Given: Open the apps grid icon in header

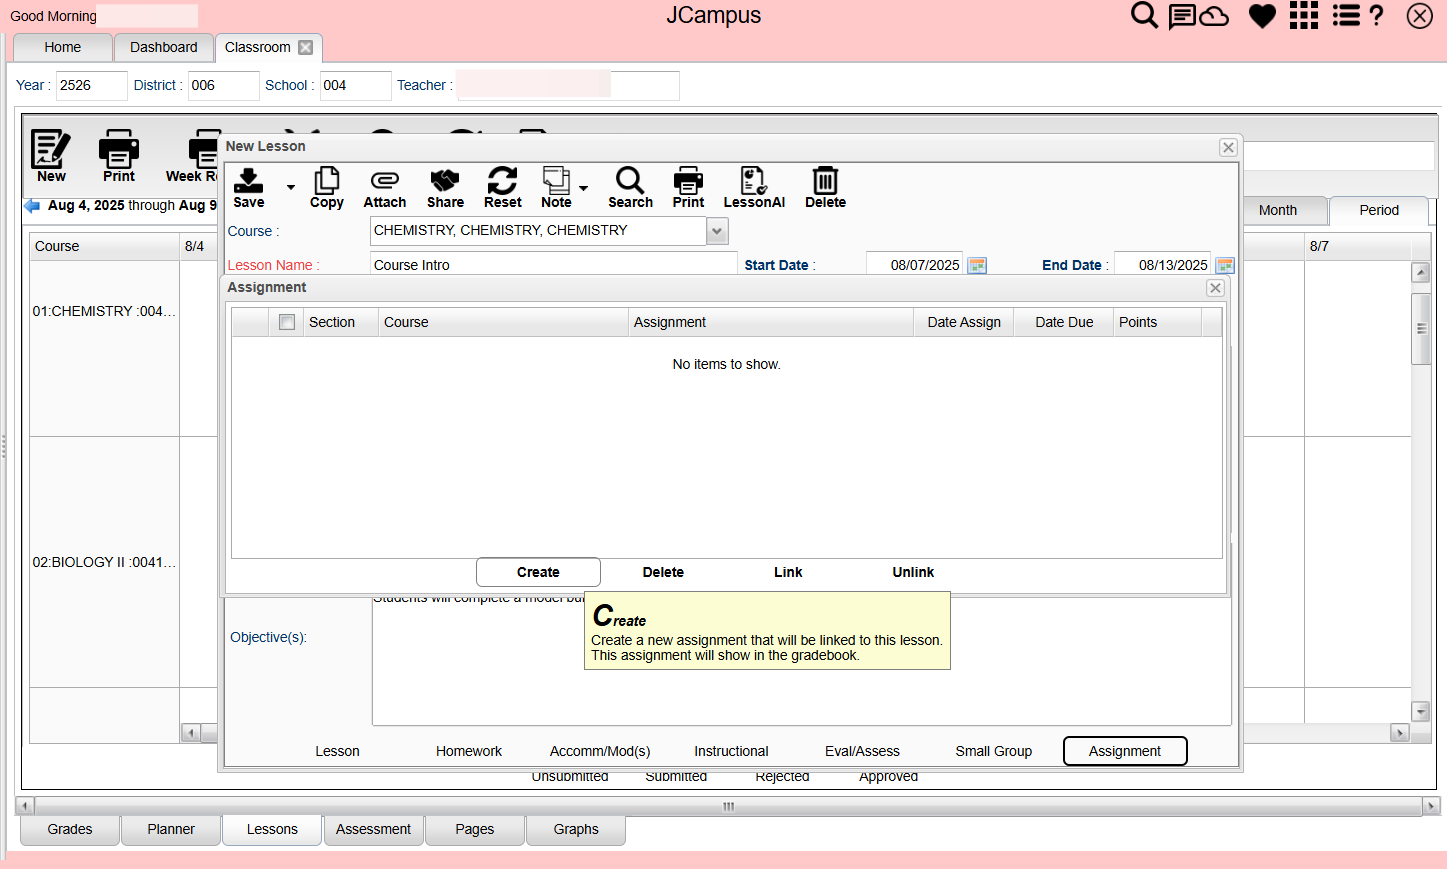Looking at the screenshot, I should tap(1304, 15).
